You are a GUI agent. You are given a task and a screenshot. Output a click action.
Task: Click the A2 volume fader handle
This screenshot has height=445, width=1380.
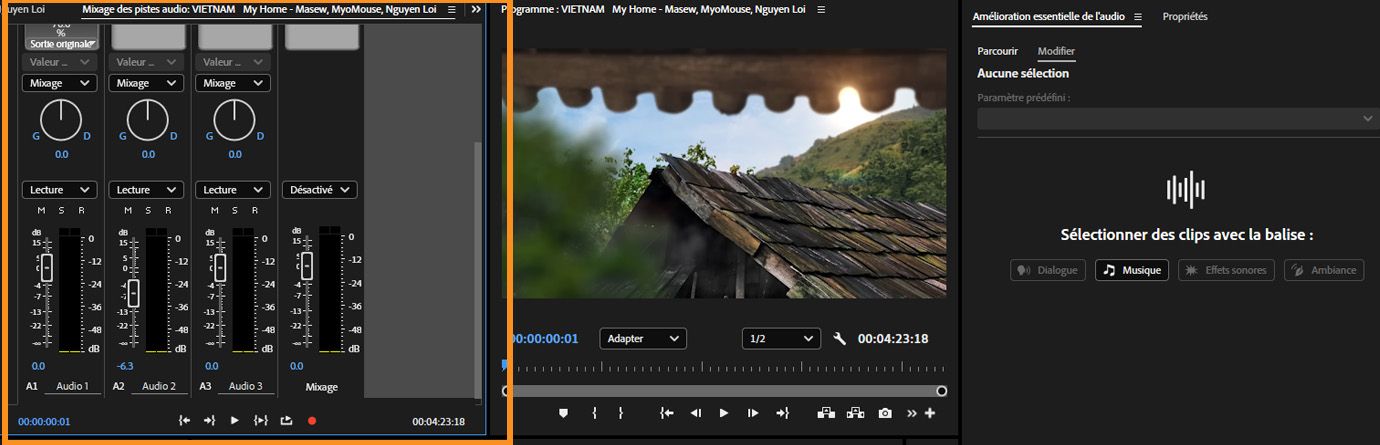[132, 293]
